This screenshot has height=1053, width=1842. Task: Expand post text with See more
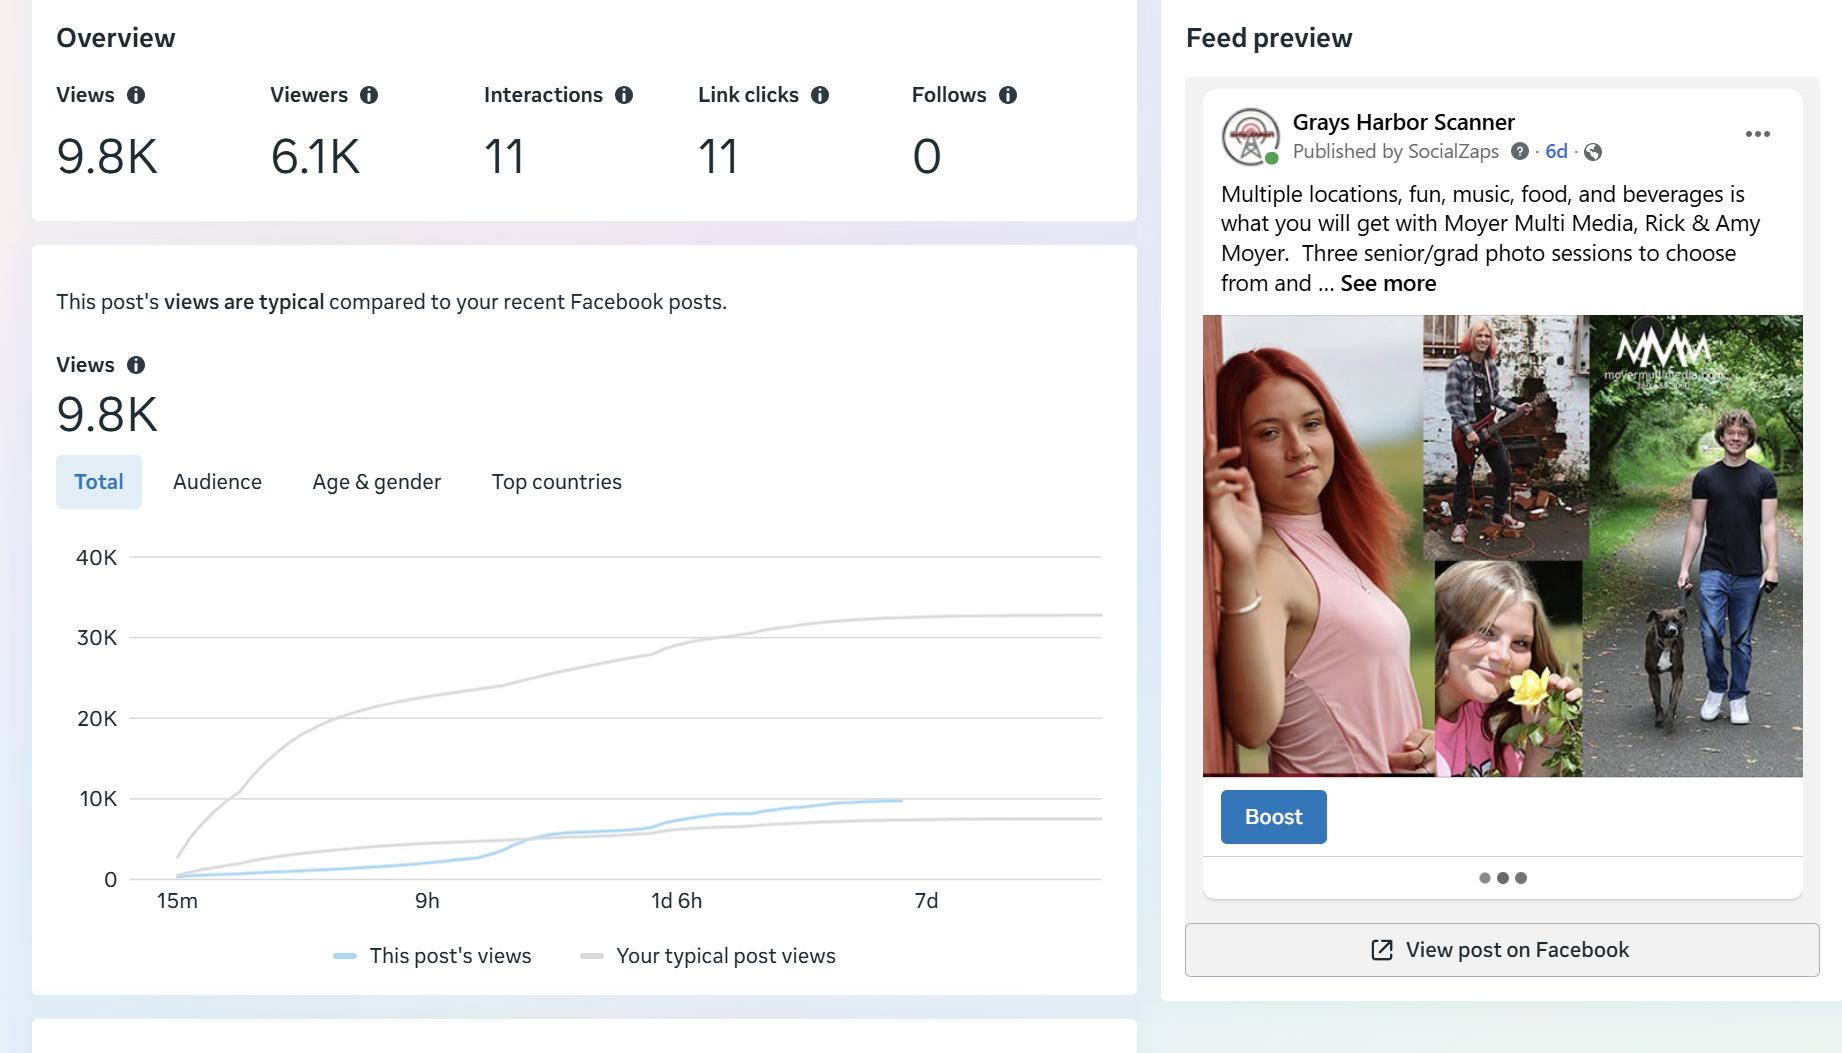click(x=1388, y=283)
